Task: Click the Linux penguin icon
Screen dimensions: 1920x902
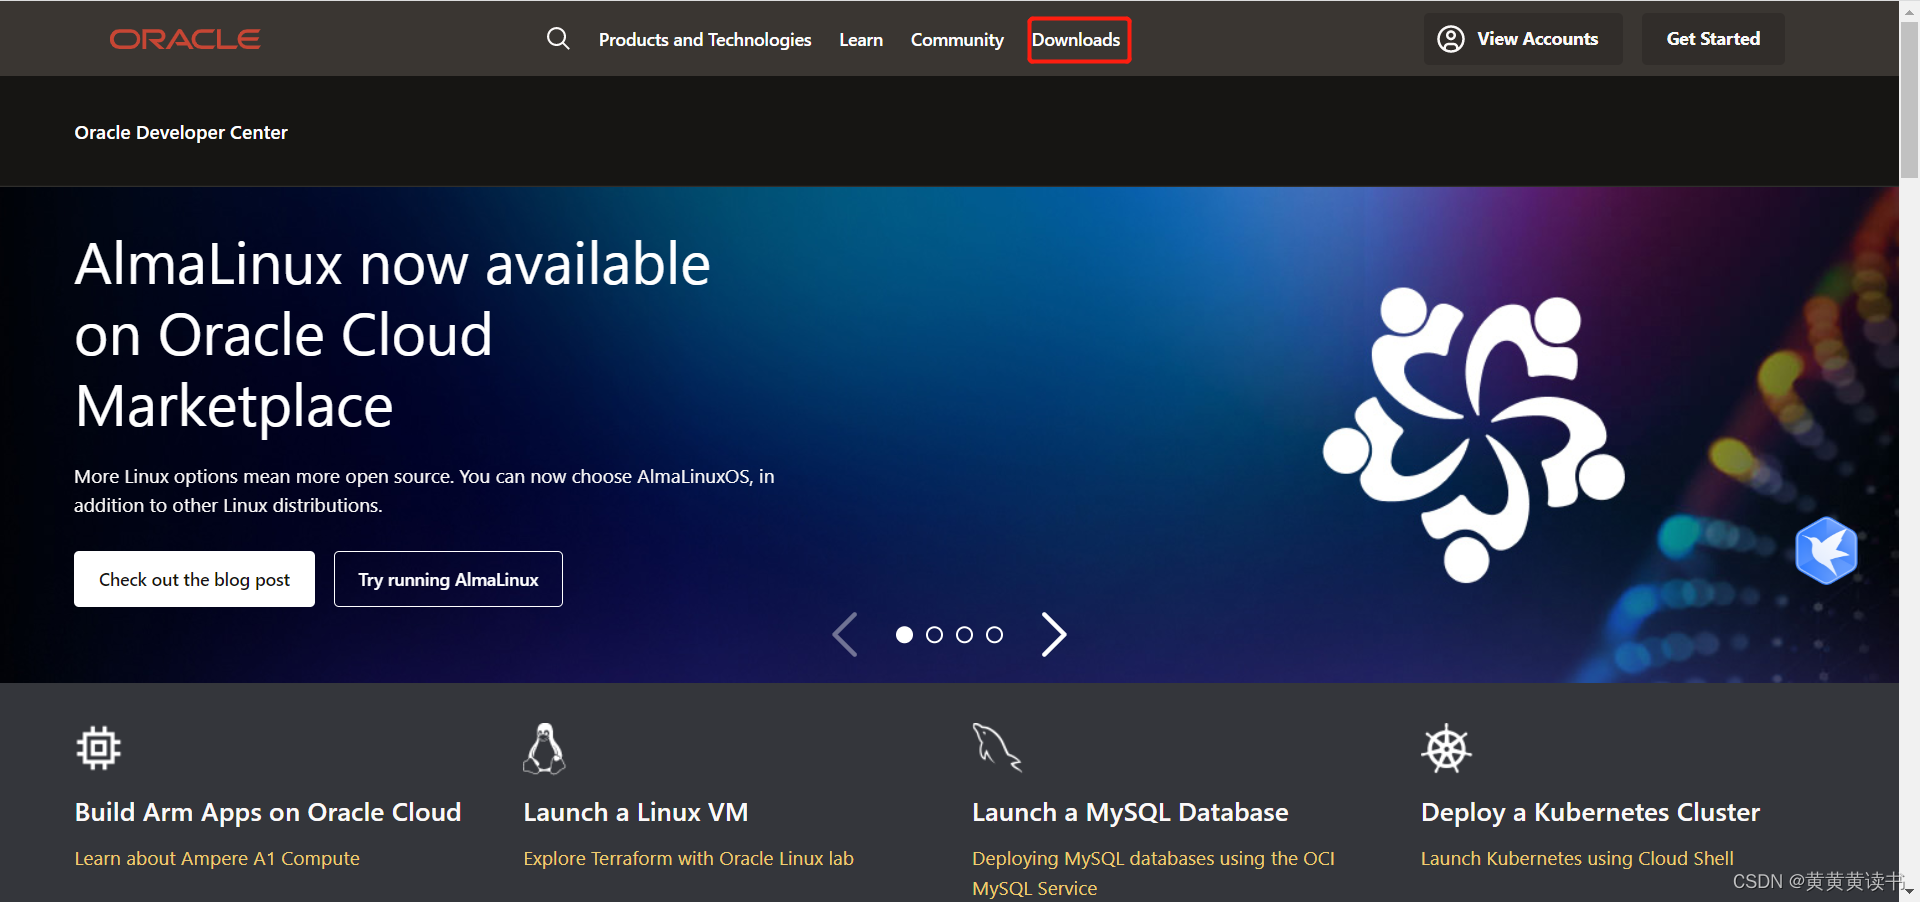Action: click(x=544, y=748)
